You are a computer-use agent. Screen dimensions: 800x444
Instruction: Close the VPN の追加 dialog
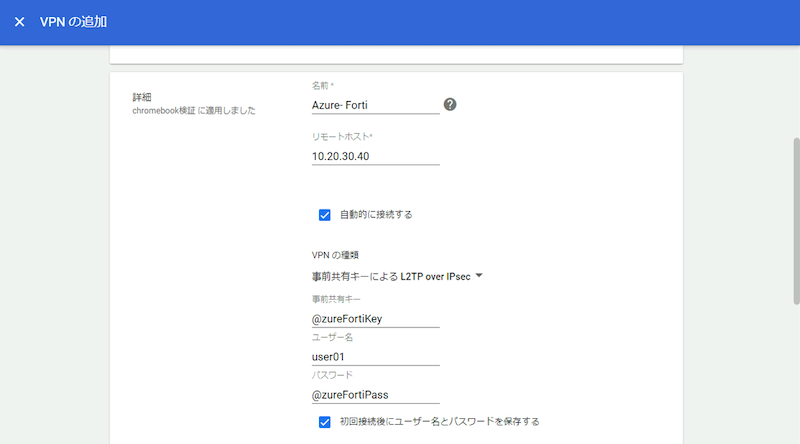coord(19,22)
